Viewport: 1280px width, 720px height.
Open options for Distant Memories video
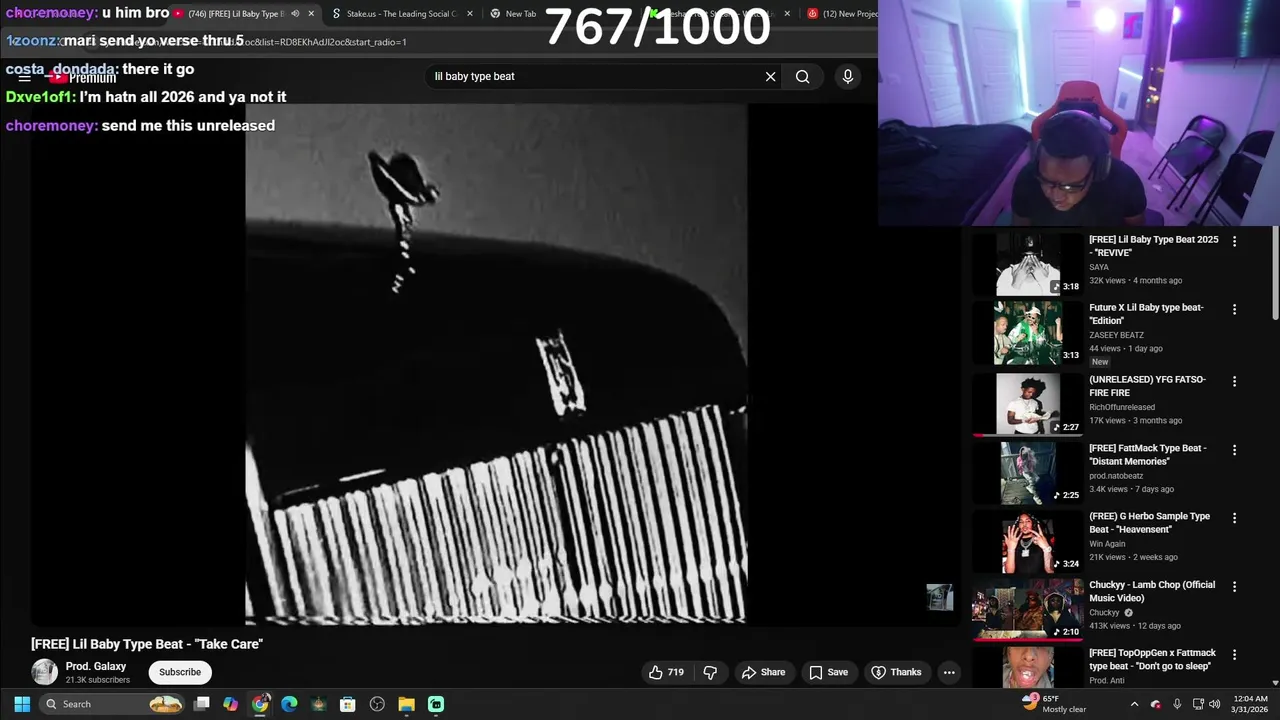click(1234, 450)
